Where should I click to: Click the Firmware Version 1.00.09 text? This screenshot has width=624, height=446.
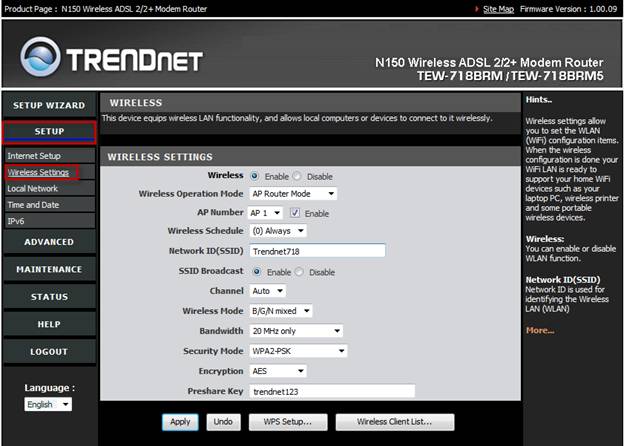(x=568, y=9)
